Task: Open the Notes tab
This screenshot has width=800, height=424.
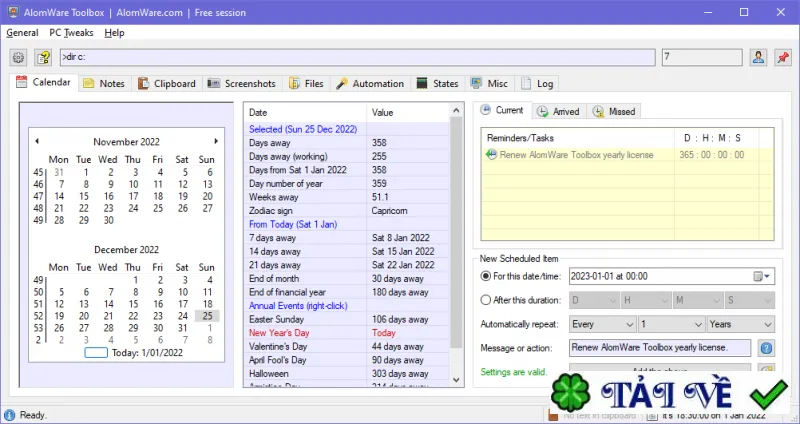Action: click(x=105, y=84)
